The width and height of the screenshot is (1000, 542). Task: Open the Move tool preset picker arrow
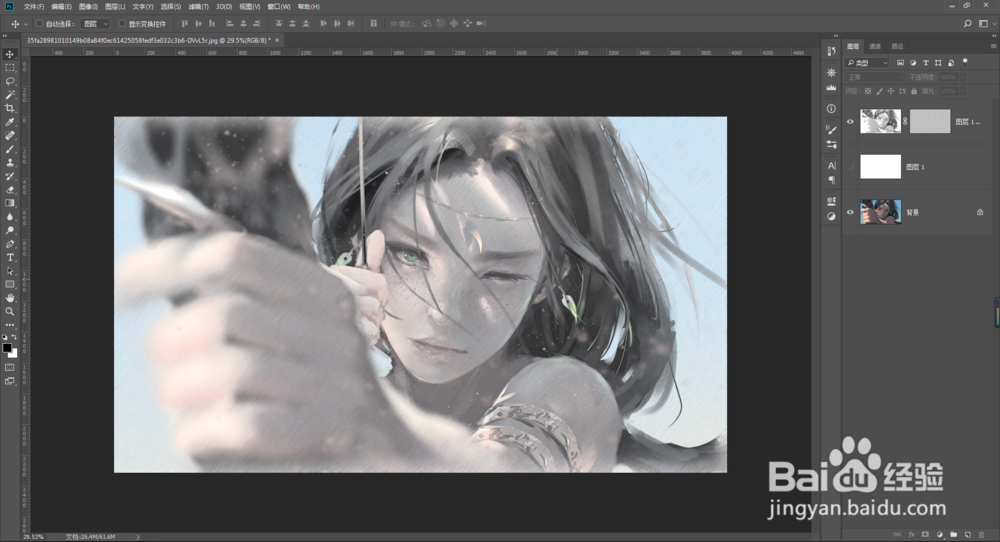point(26,24)
